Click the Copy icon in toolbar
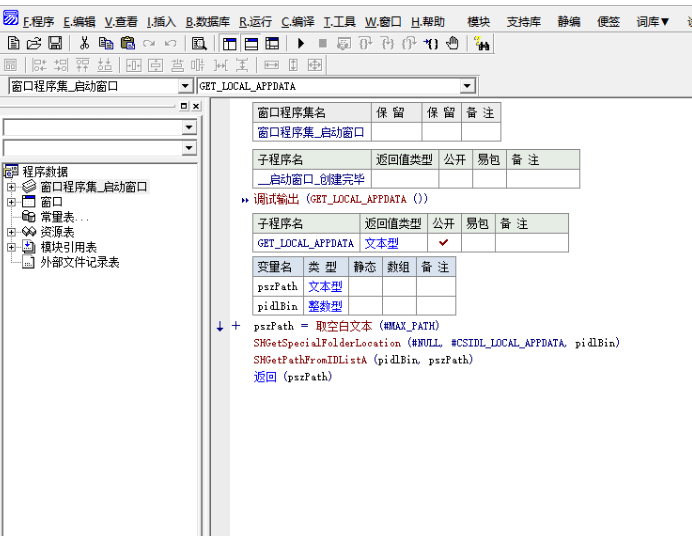The image size is (692, 536). coord(105,43)
